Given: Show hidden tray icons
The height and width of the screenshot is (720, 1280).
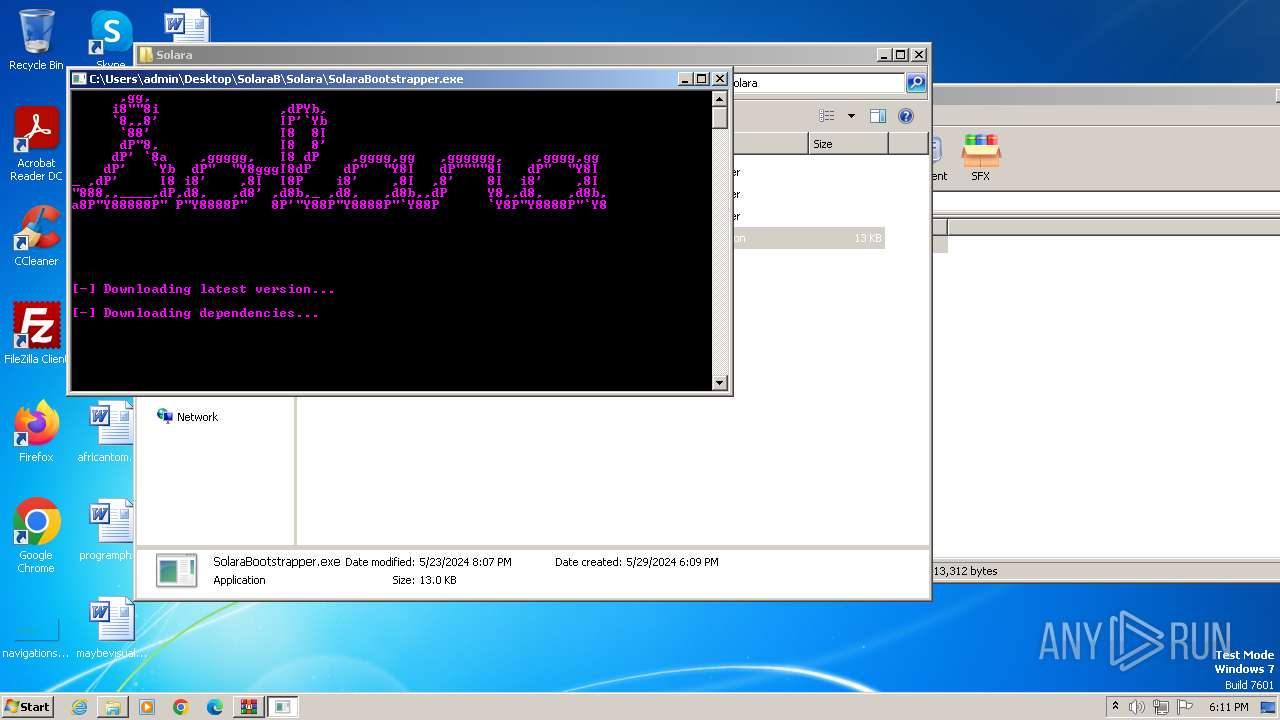Looking at the screenshot, I should [1115, 707].
